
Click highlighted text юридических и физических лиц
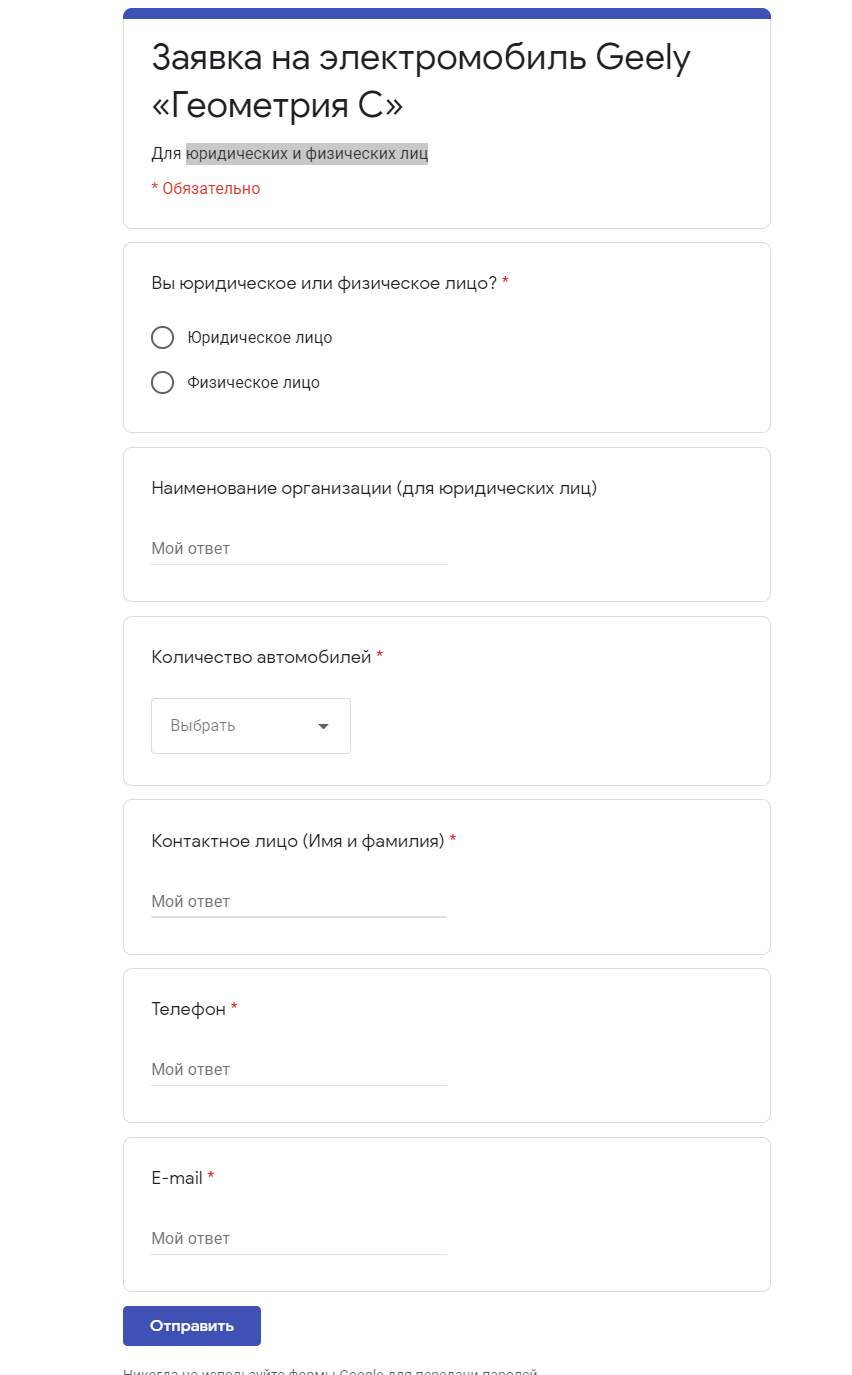point(307,153)
